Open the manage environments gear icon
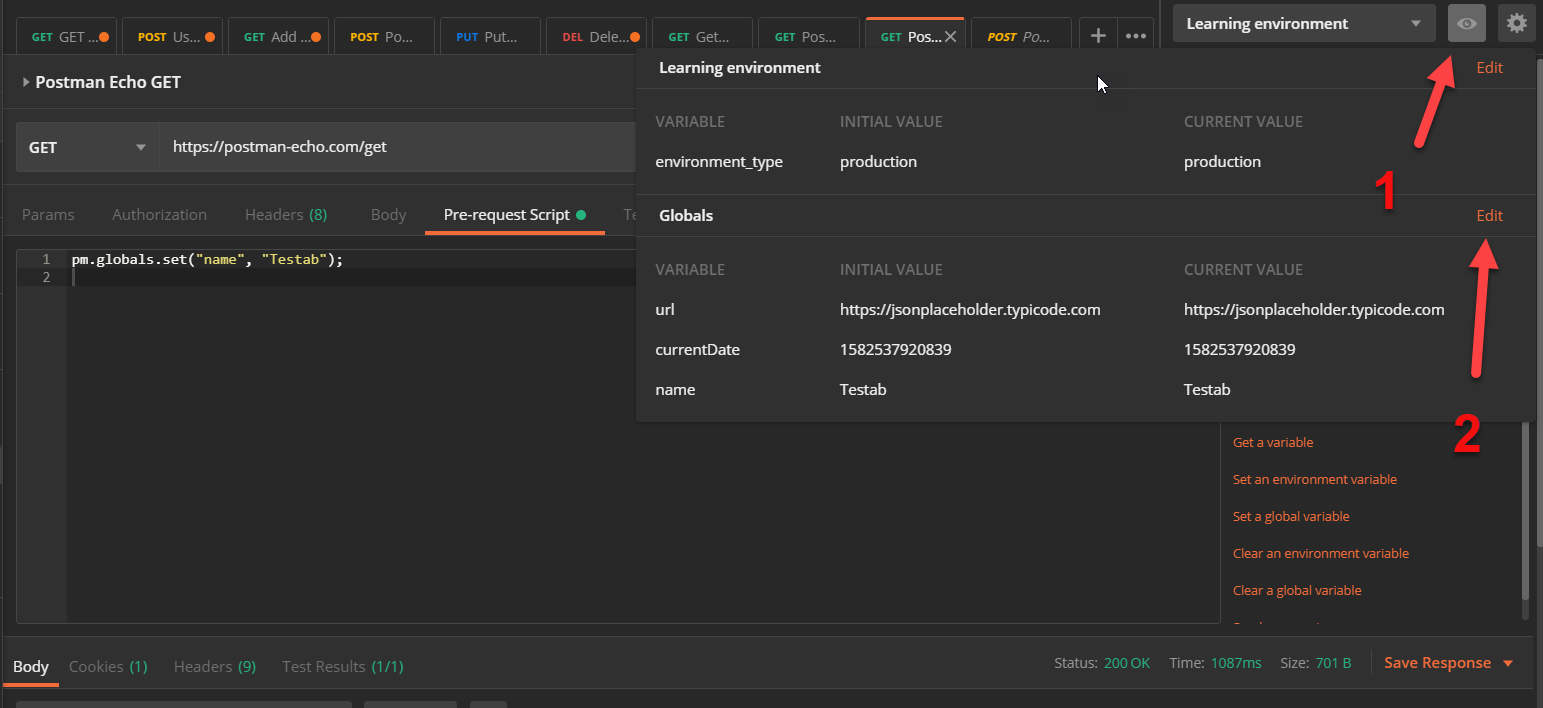This screenshot has width=1543, height=708. pos(1517,23)
